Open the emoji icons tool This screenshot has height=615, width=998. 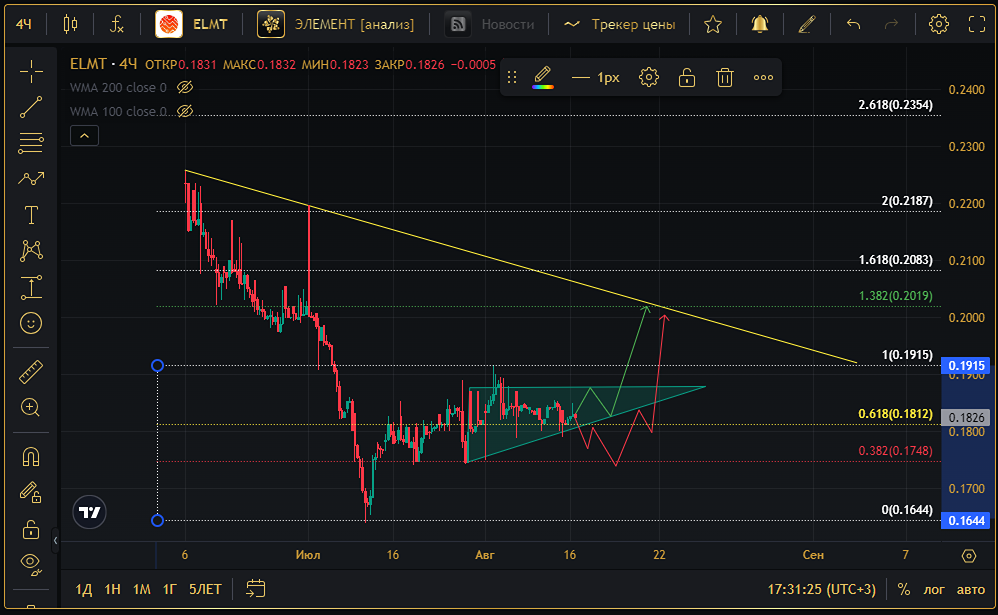pos(31,323)
